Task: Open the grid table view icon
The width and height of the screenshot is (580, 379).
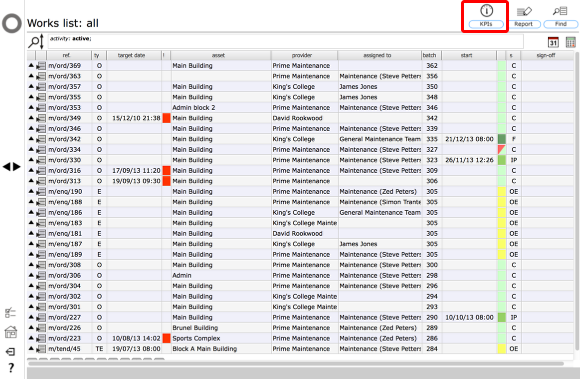Action: pos(571,42)
